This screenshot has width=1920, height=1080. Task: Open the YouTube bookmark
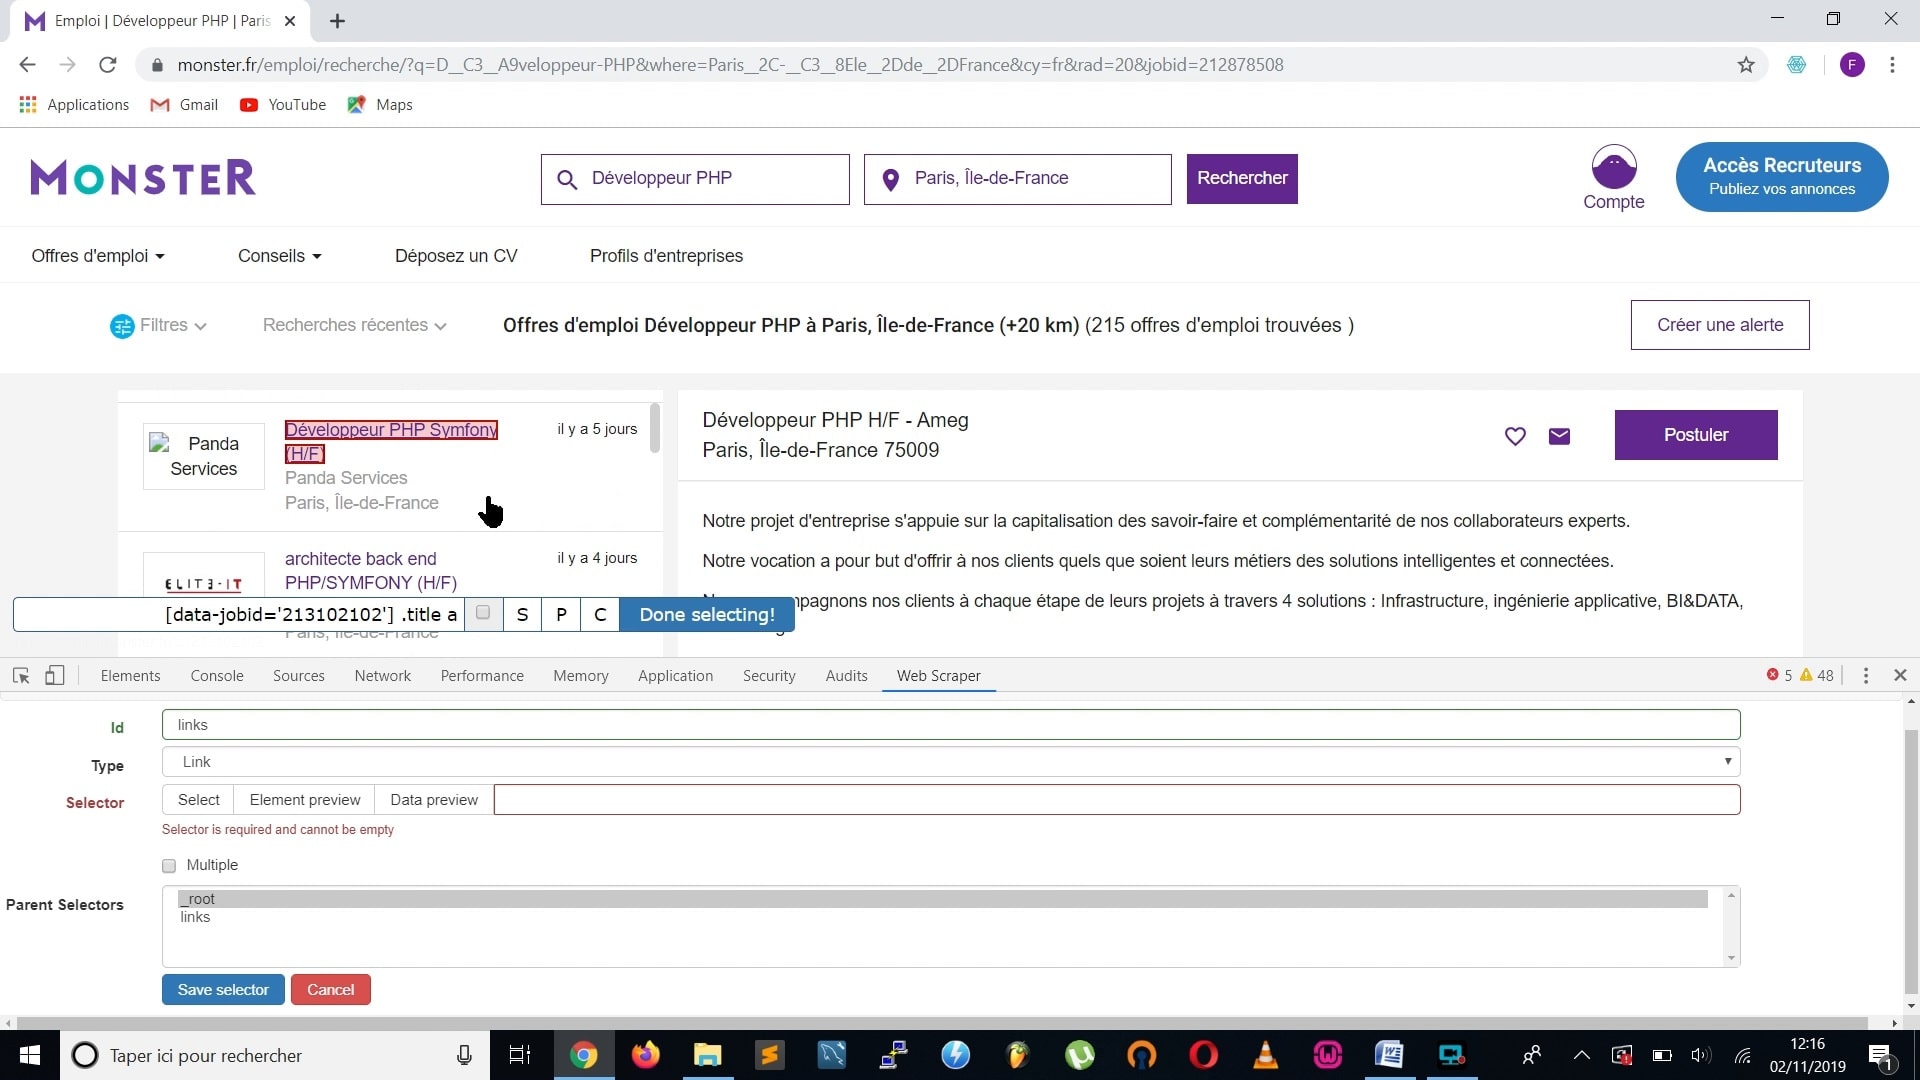[283, 105]
